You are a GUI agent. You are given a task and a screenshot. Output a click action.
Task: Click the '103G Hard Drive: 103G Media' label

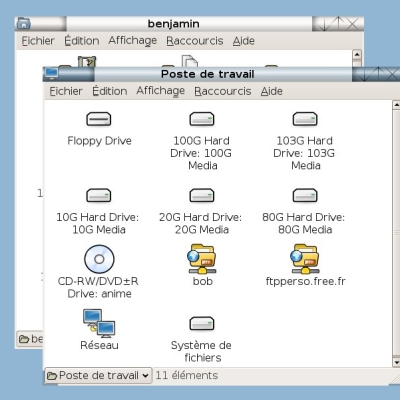[x=304, y=153]
